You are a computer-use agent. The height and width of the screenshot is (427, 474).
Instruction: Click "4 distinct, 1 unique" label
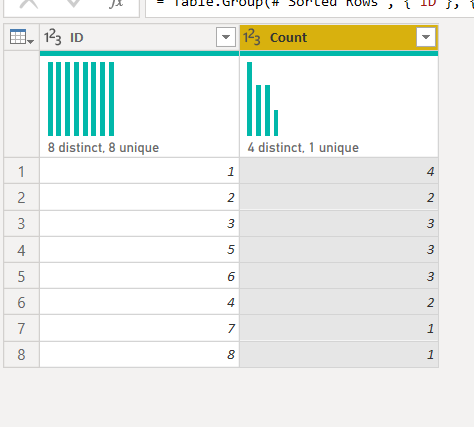[303, 147]
